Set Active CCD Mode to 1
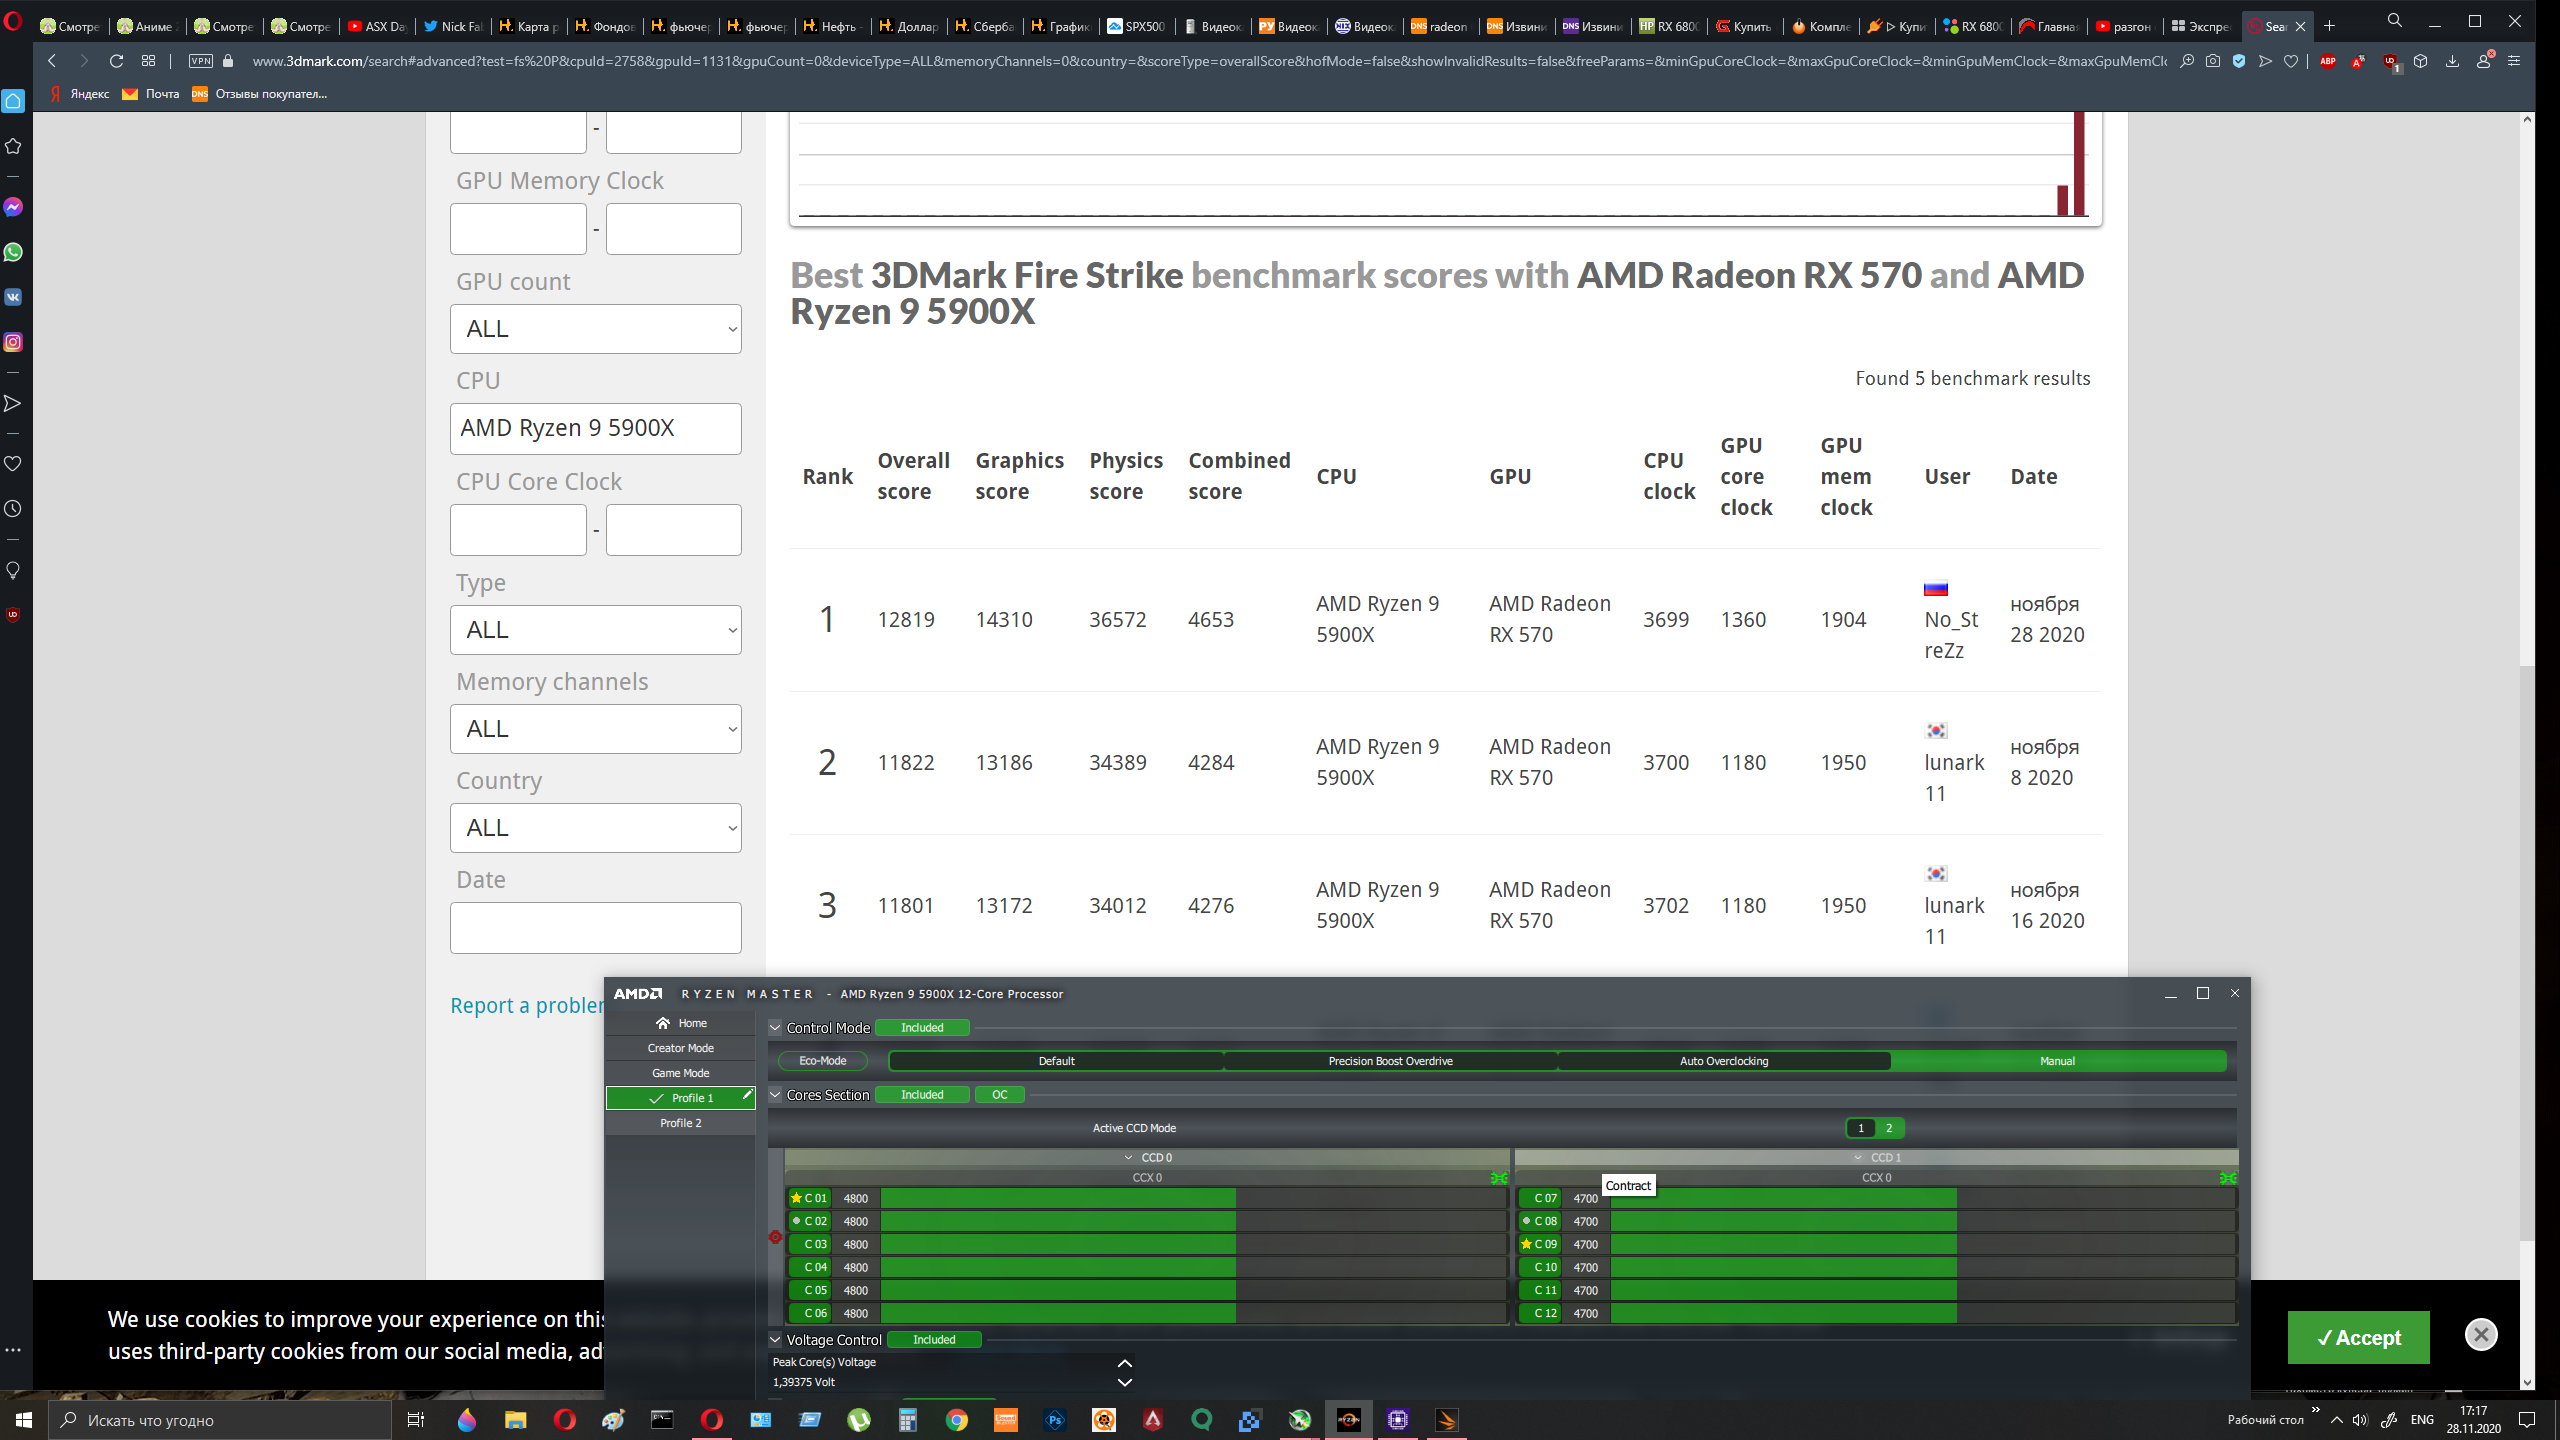Image resolution: width=2560 pixels, height=1440 pixels. (1860, 1128)
